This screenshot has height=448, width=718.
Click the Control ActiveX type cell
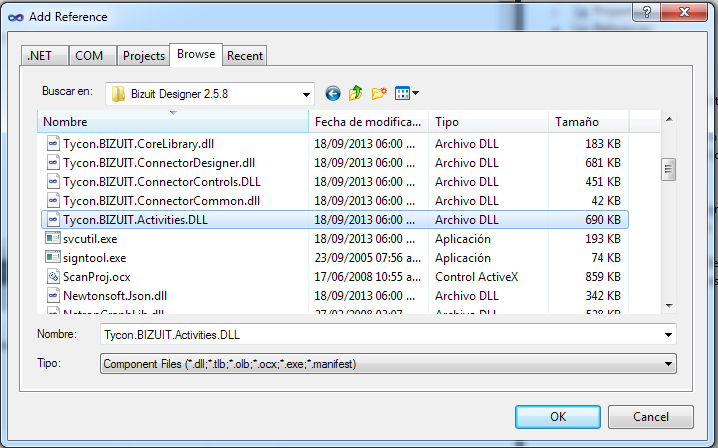(x=476, y=277)
